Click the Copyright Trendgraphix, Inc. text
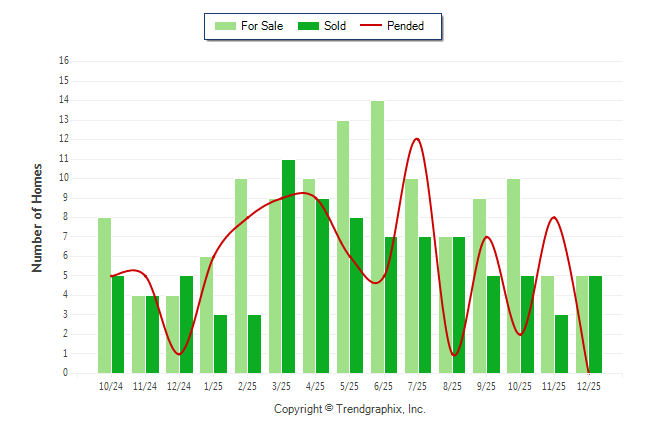 350,409
